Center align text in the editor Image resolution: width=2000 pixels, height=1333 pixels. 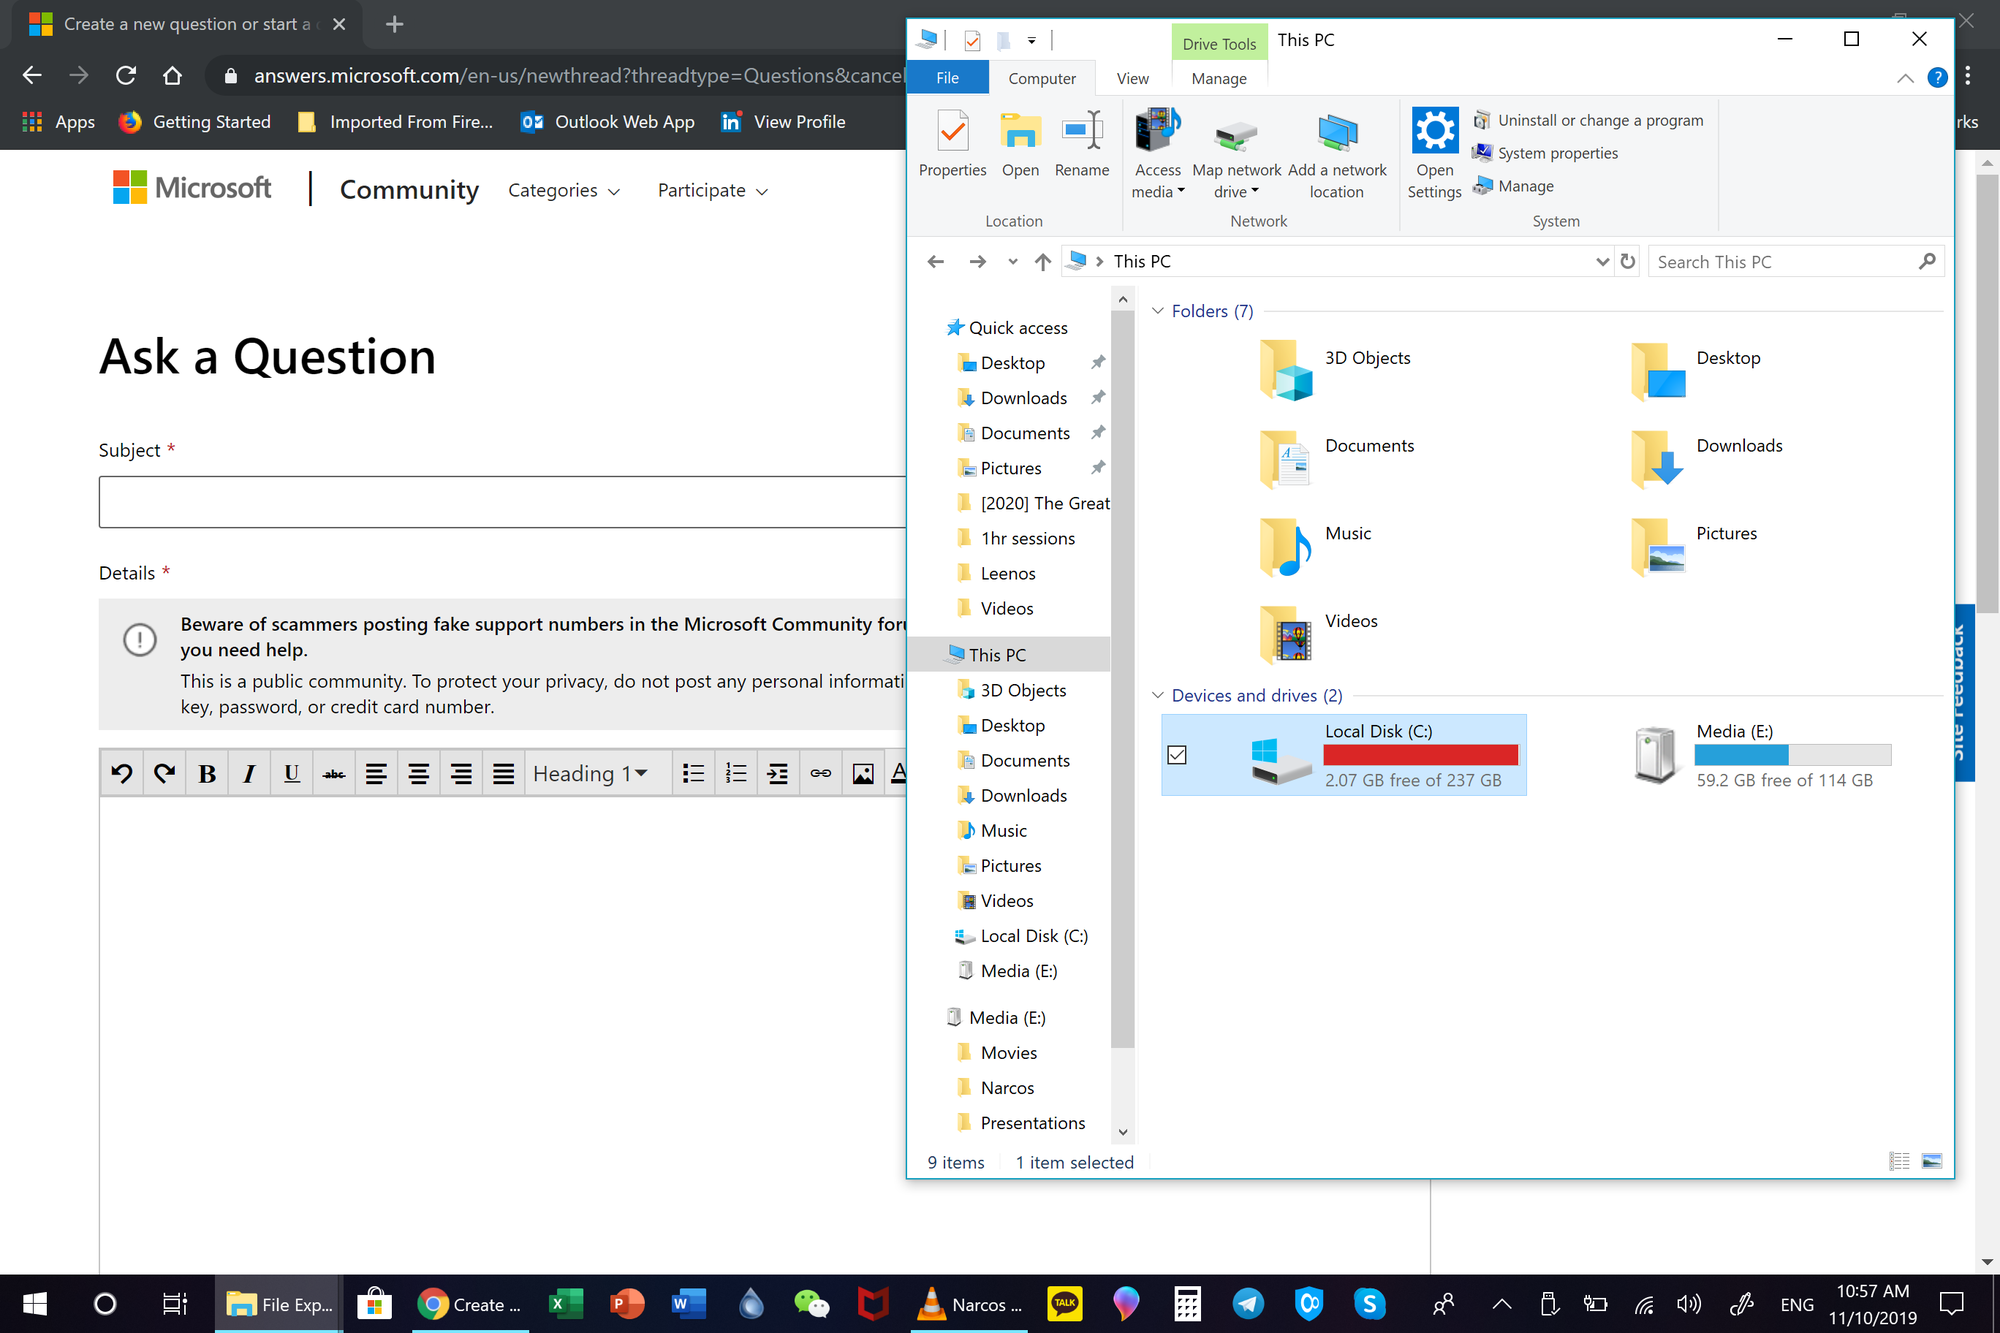[x=418, y=773]
